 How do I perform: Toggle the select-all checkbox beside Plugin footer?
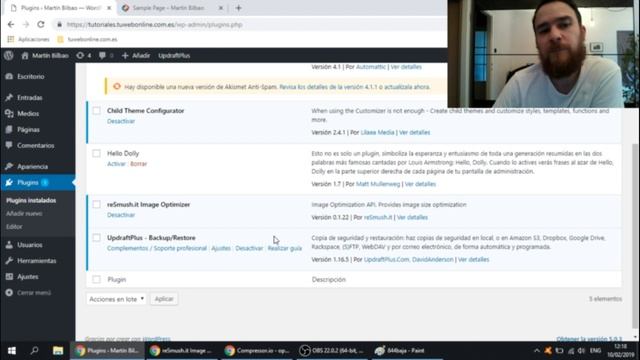96,280
